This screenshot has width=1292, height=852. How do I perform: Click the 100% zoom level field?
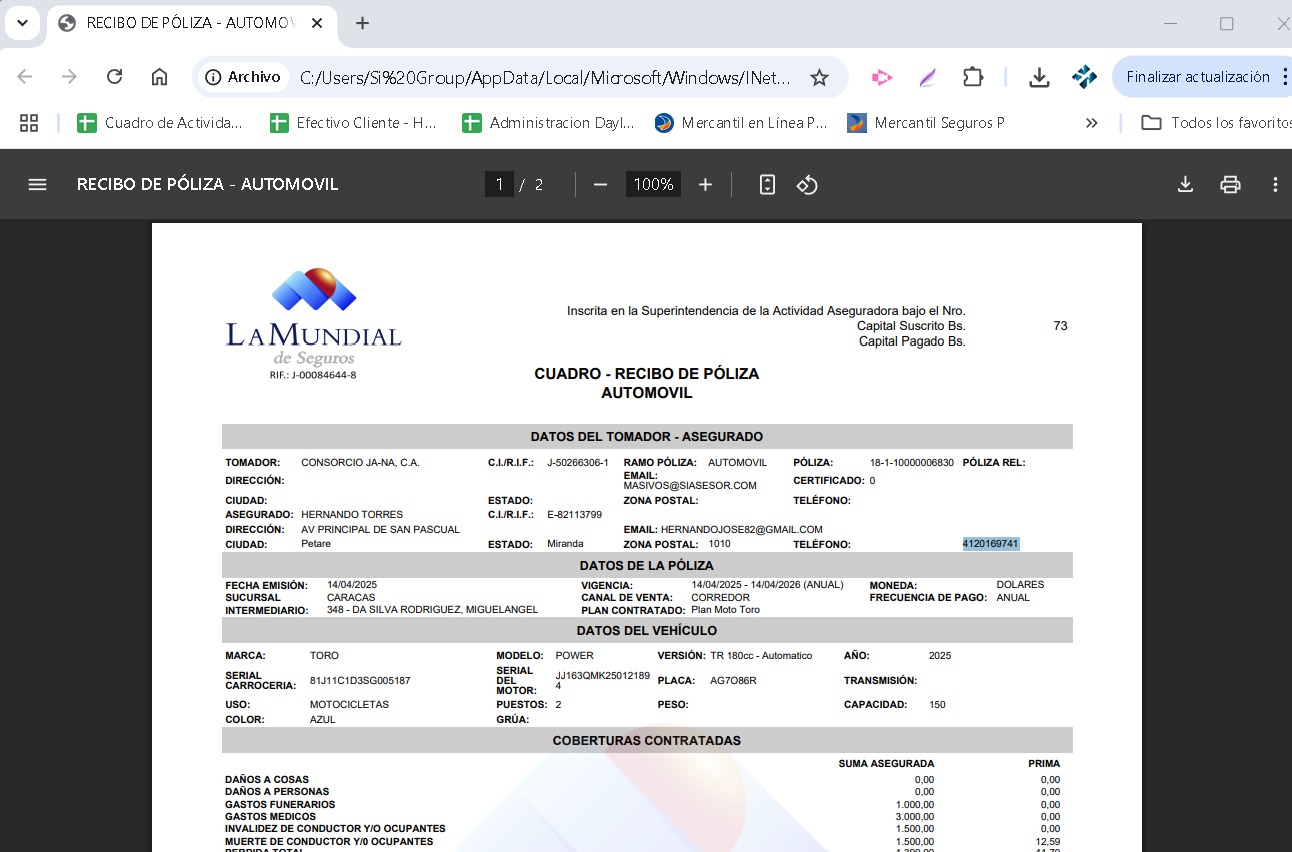653,184
